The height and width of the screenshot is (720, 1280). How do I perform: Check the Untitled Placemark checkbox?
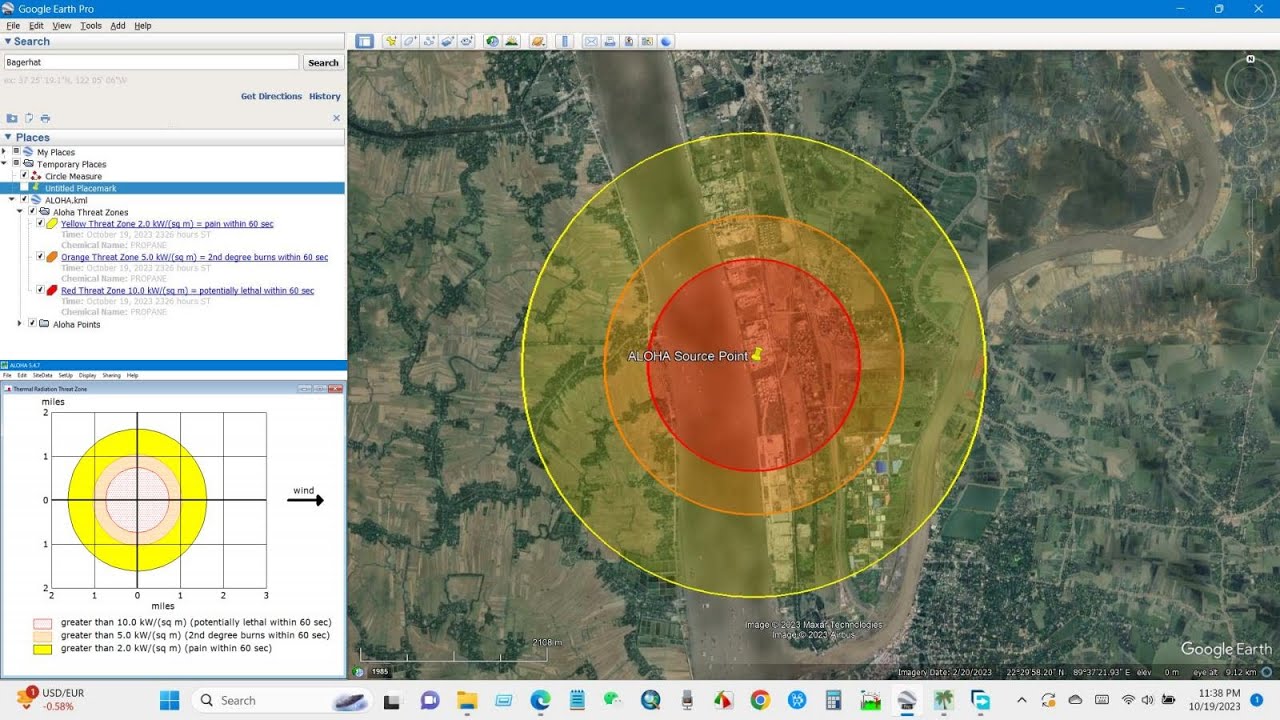(24, 187)
